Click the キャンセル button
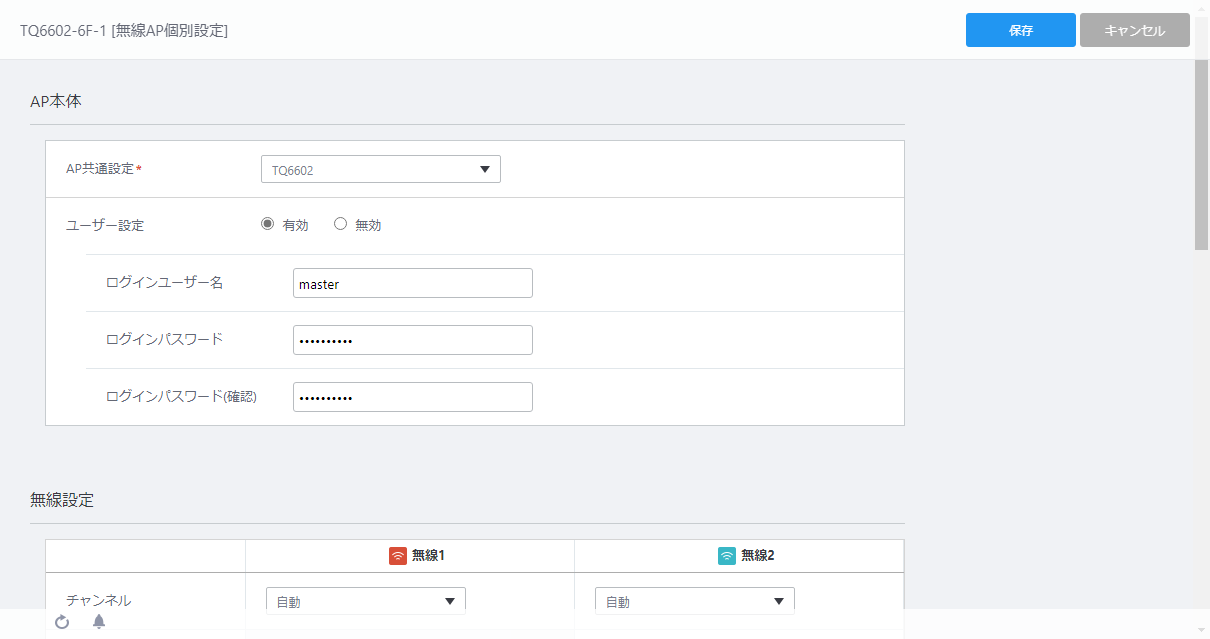The width and height of the screenshot is (1210, 639). tap(1135, 30)
